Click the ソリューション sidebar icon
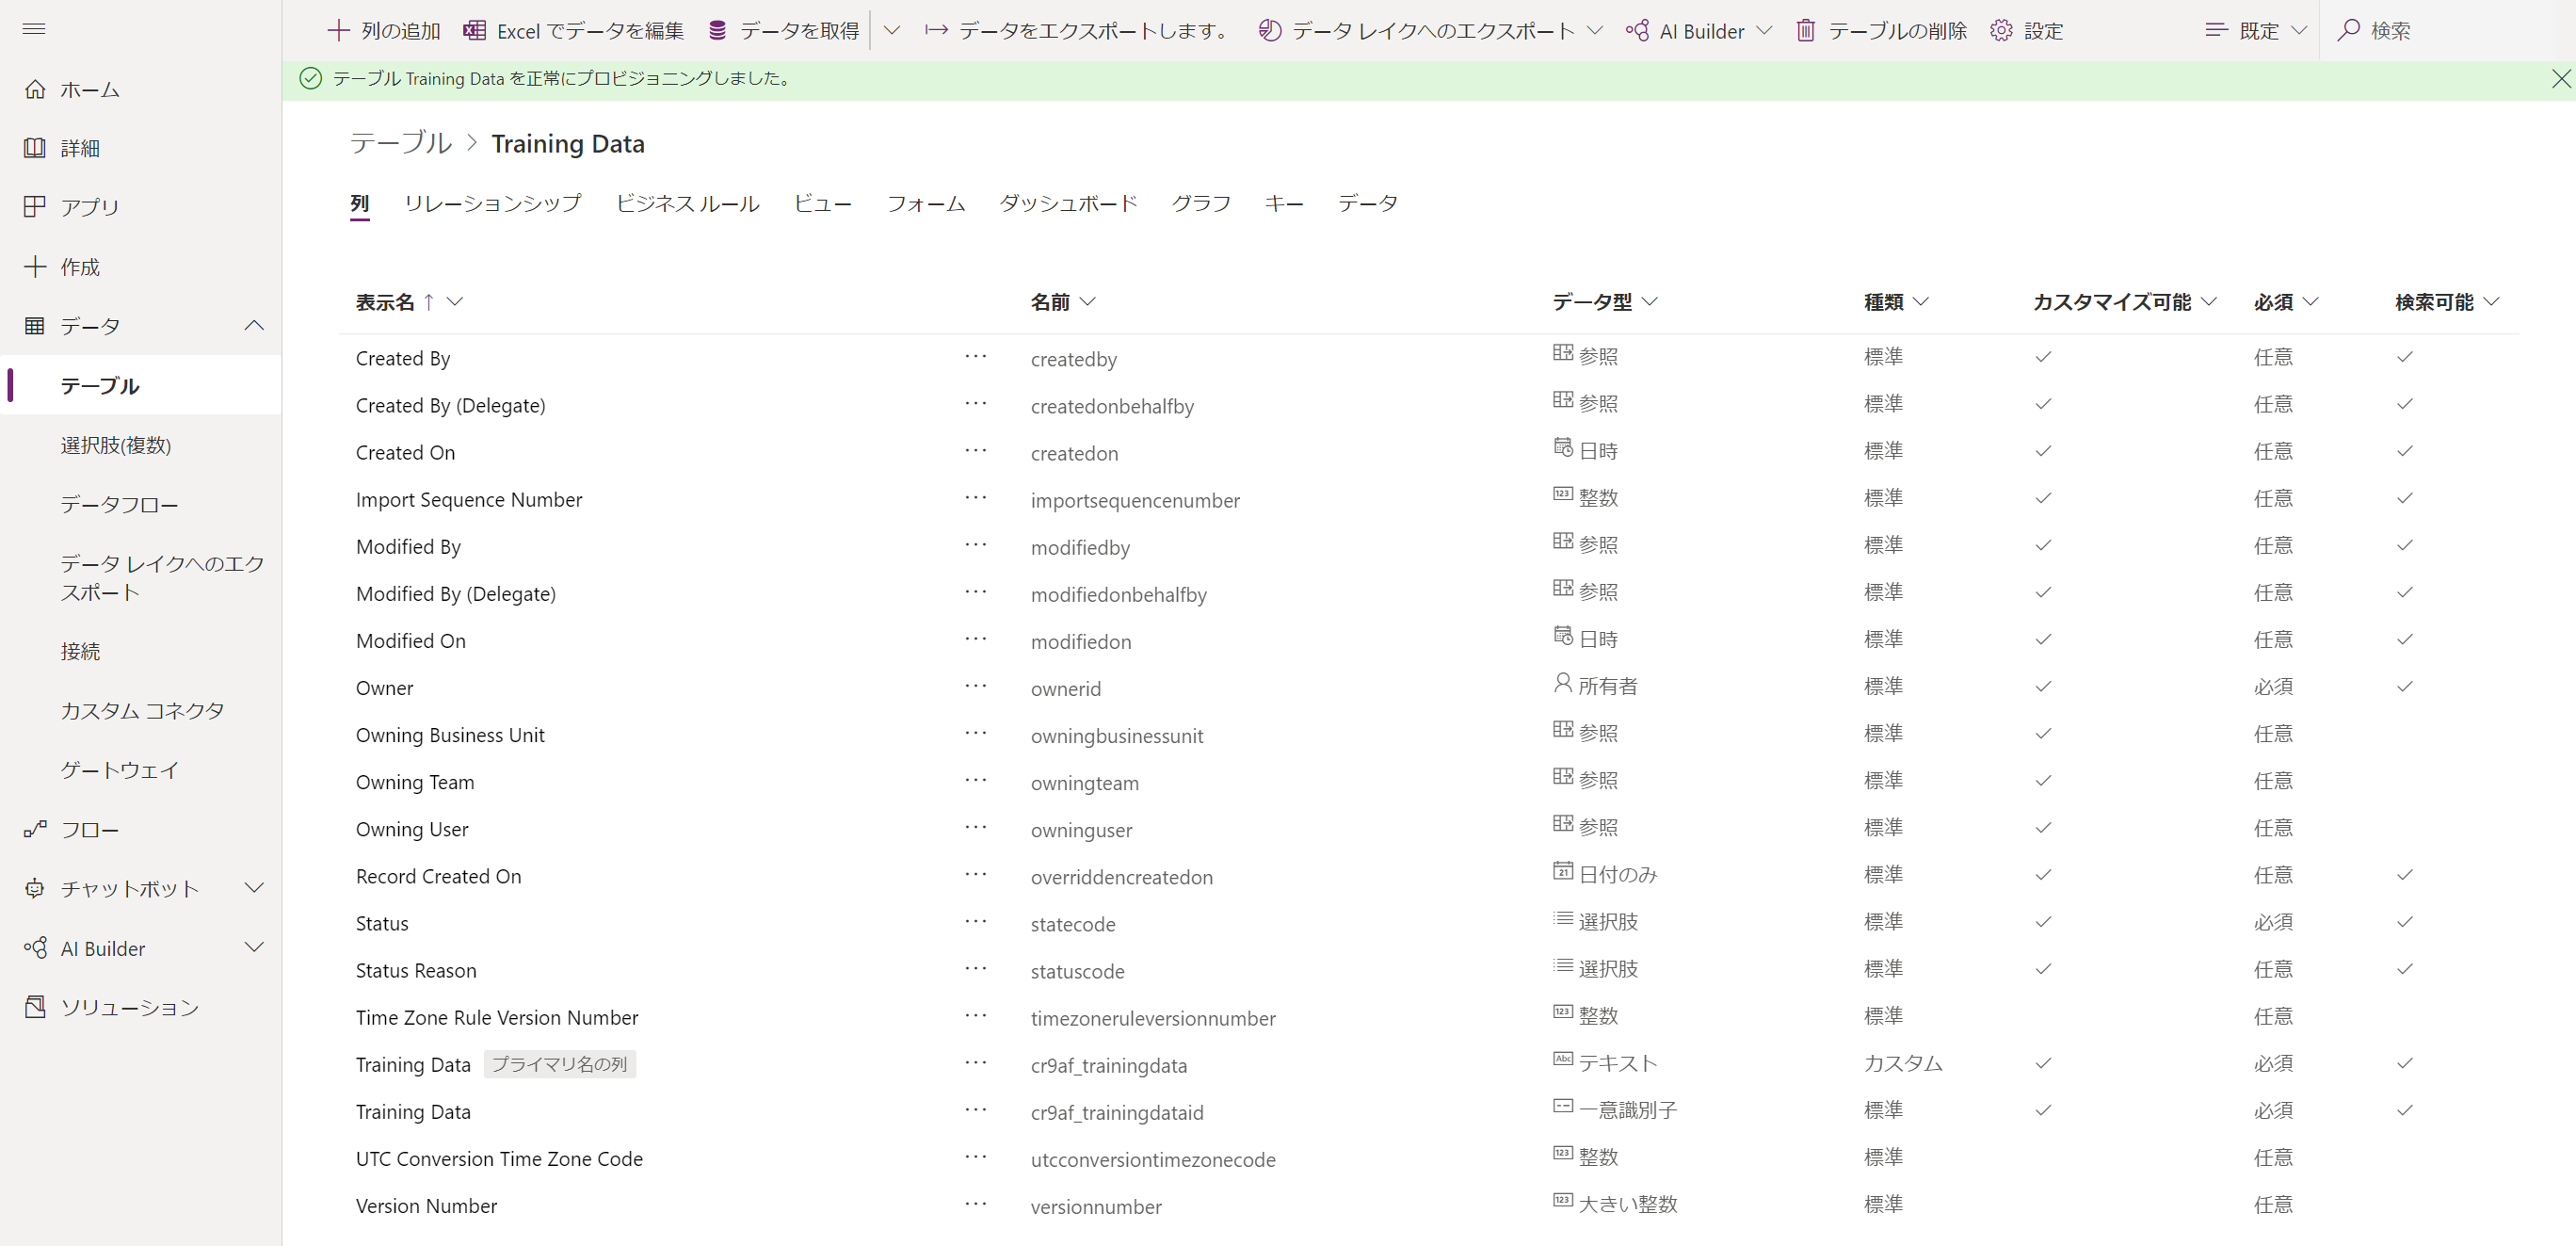The height and width of the screenshot is (1246, 2576). (35, 1007)
